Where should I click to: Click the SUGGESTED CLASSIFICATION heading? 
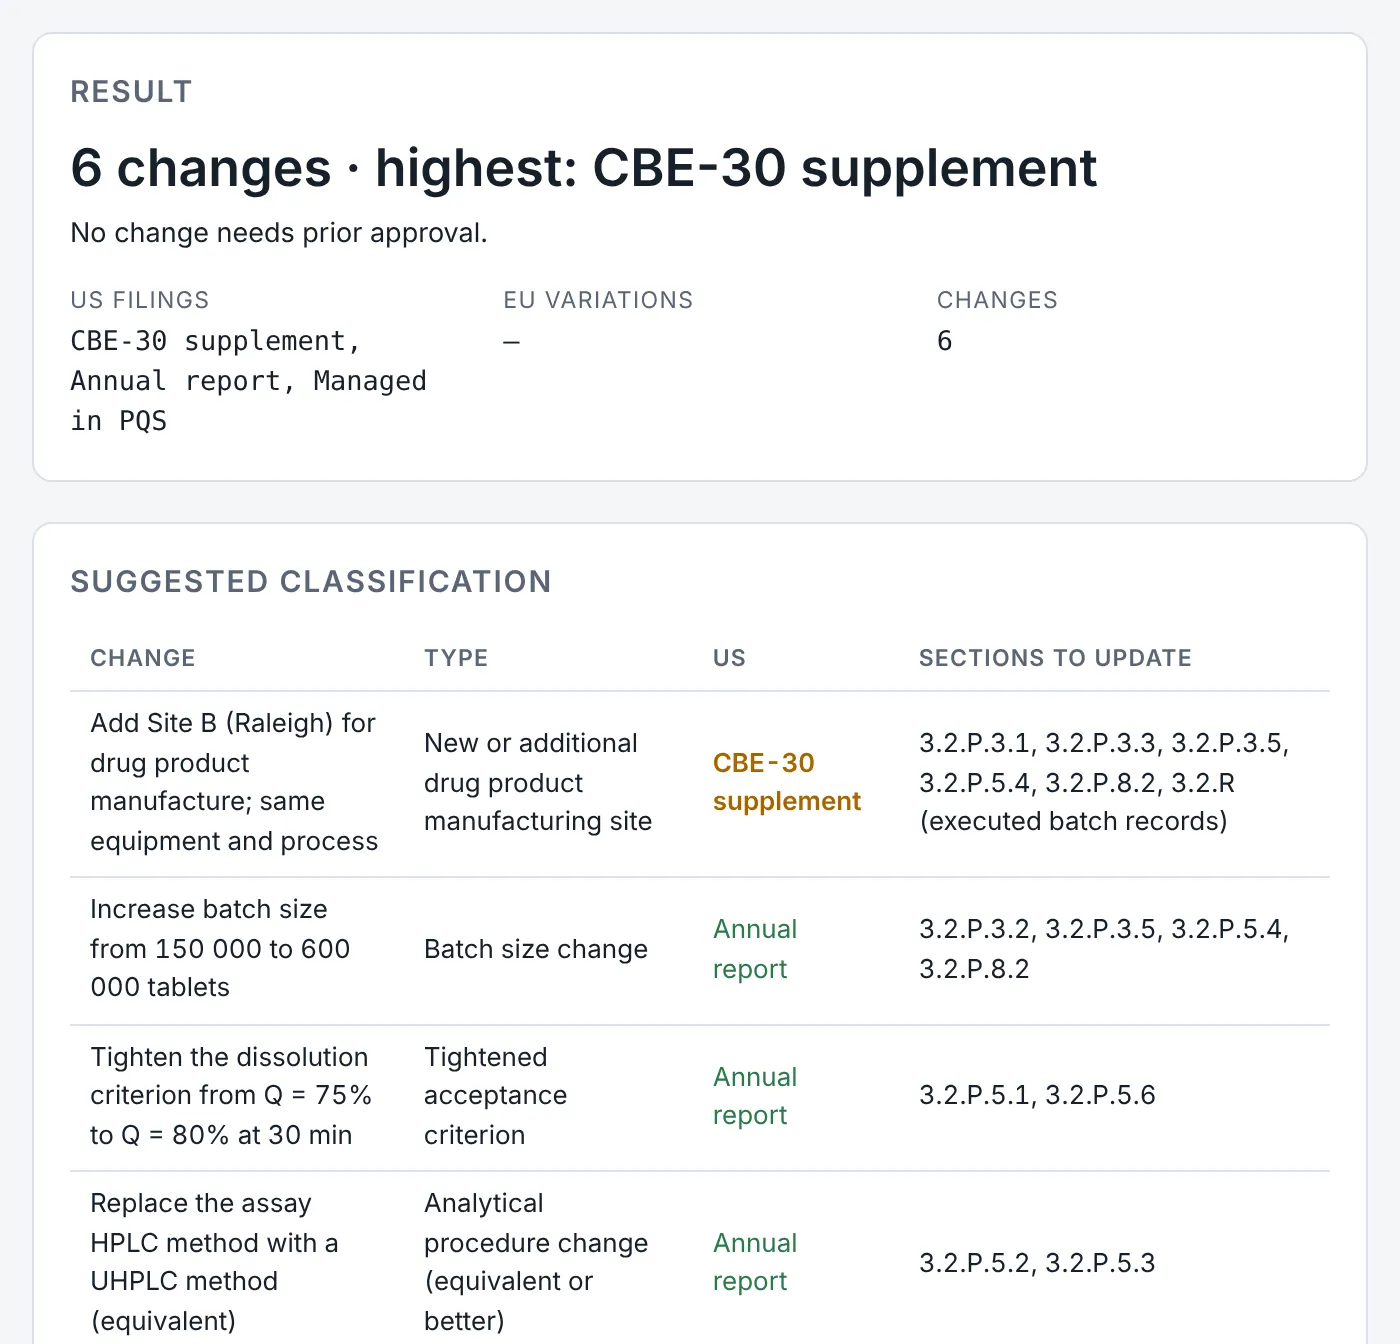[x=311, y=582]
